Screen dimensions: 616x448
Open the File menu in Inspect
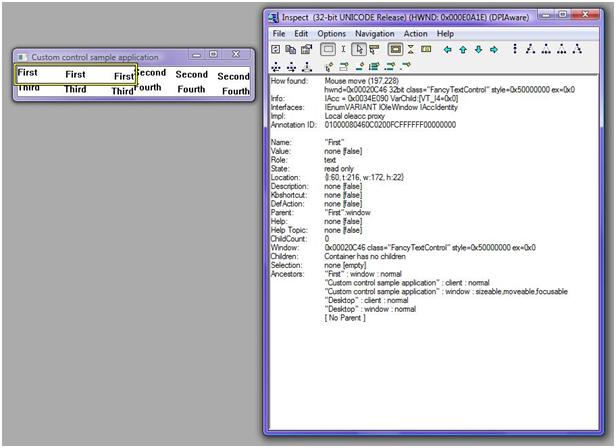click(x=279, y=34)
